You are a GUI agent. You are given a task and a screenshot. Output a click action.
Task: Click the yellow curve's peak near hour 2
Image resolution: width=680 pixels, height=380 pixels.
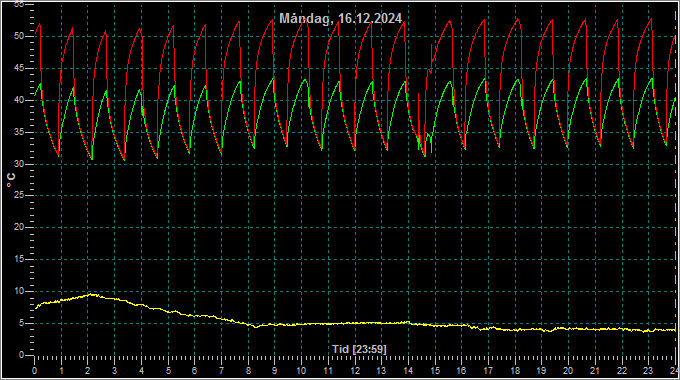click(x=91, y=295)
